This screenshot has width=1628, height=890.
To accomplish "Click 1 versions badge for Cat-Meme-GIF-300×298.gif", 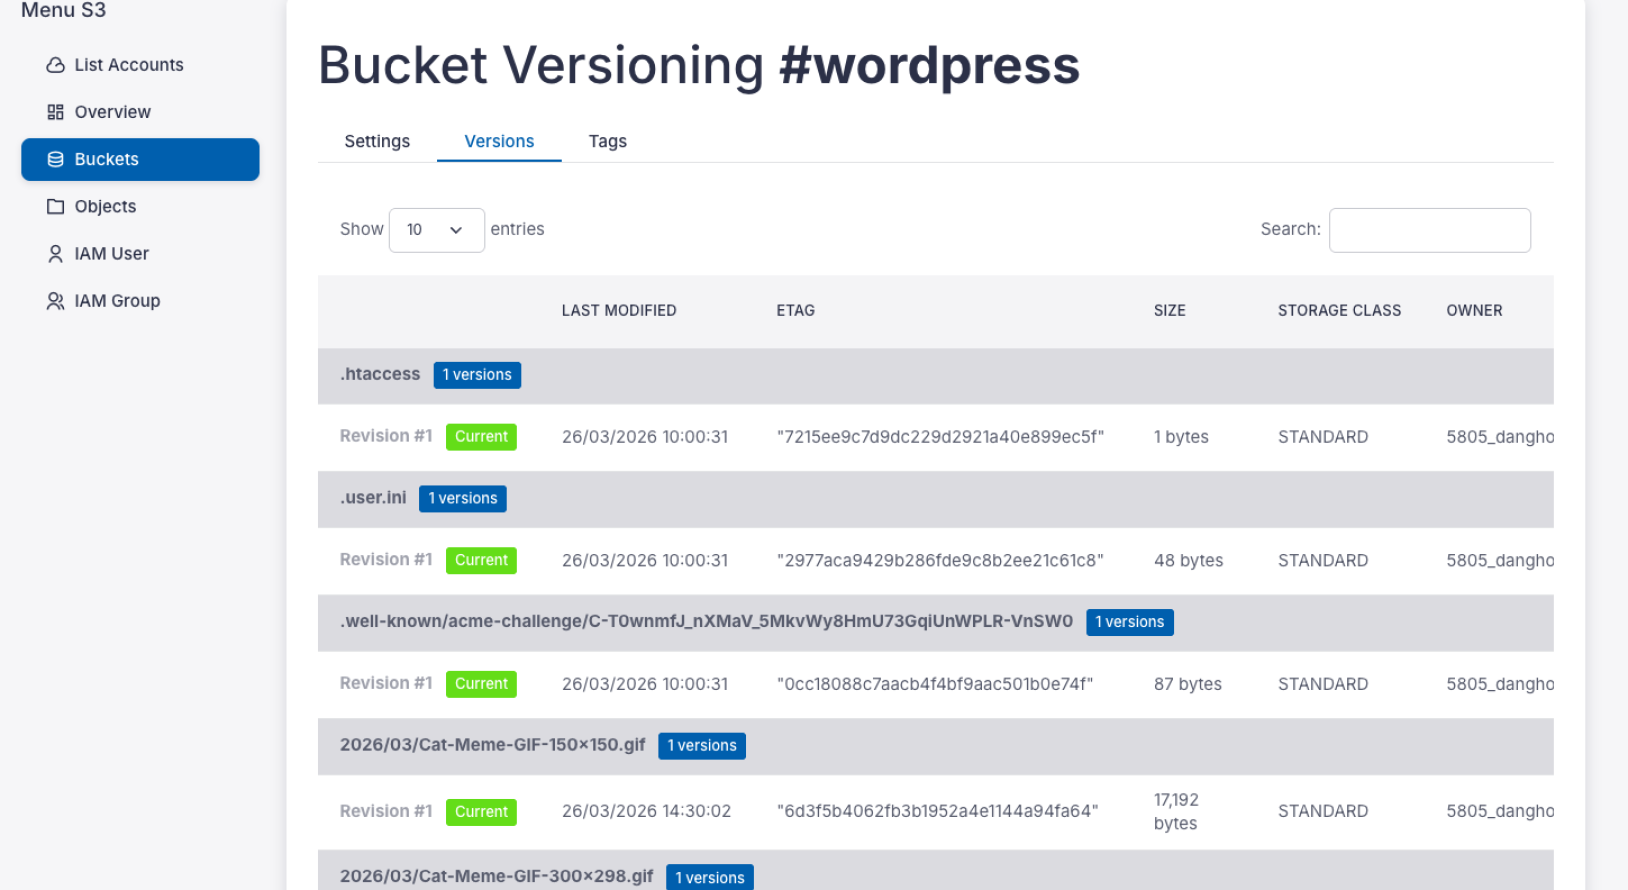I will (710, 877).
